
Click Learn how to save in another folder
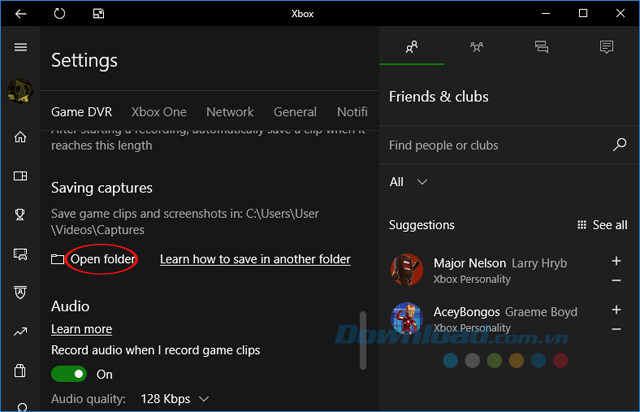coord(255,259)
